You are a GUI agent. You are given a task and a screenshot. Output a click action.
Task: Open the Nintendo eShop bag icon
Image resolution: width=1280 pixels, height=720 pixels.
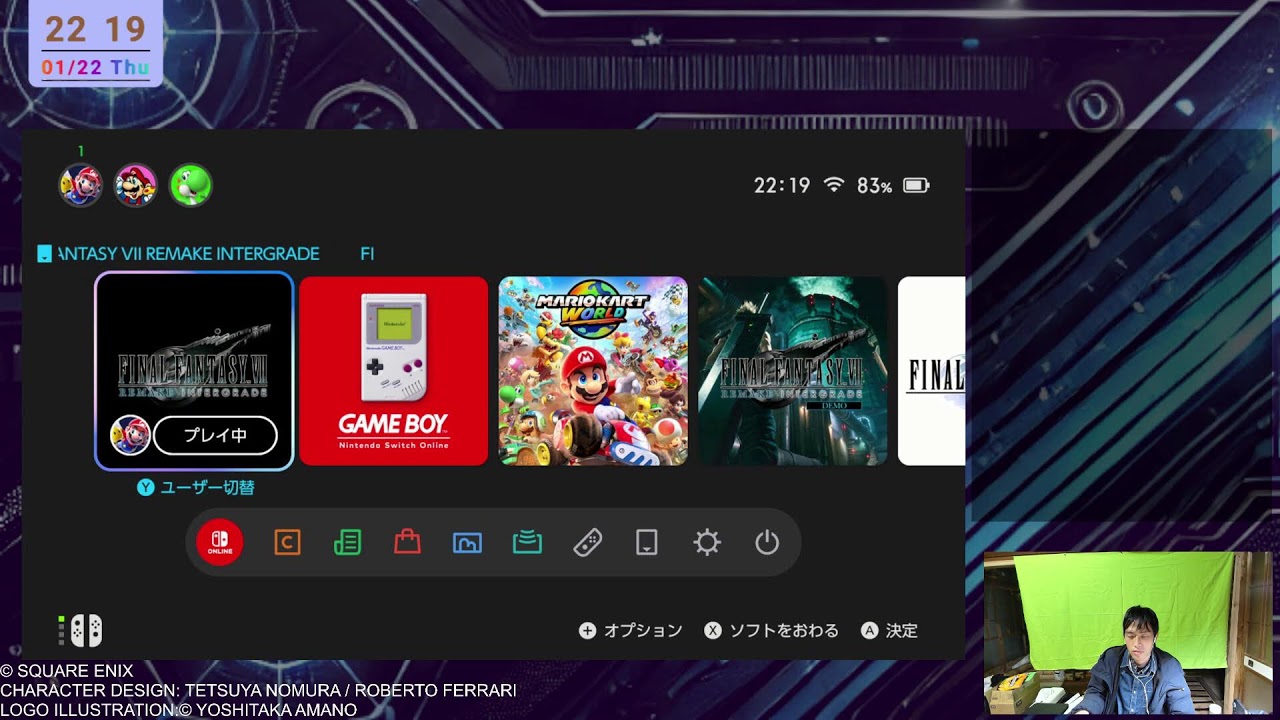(x=407, y=542)
